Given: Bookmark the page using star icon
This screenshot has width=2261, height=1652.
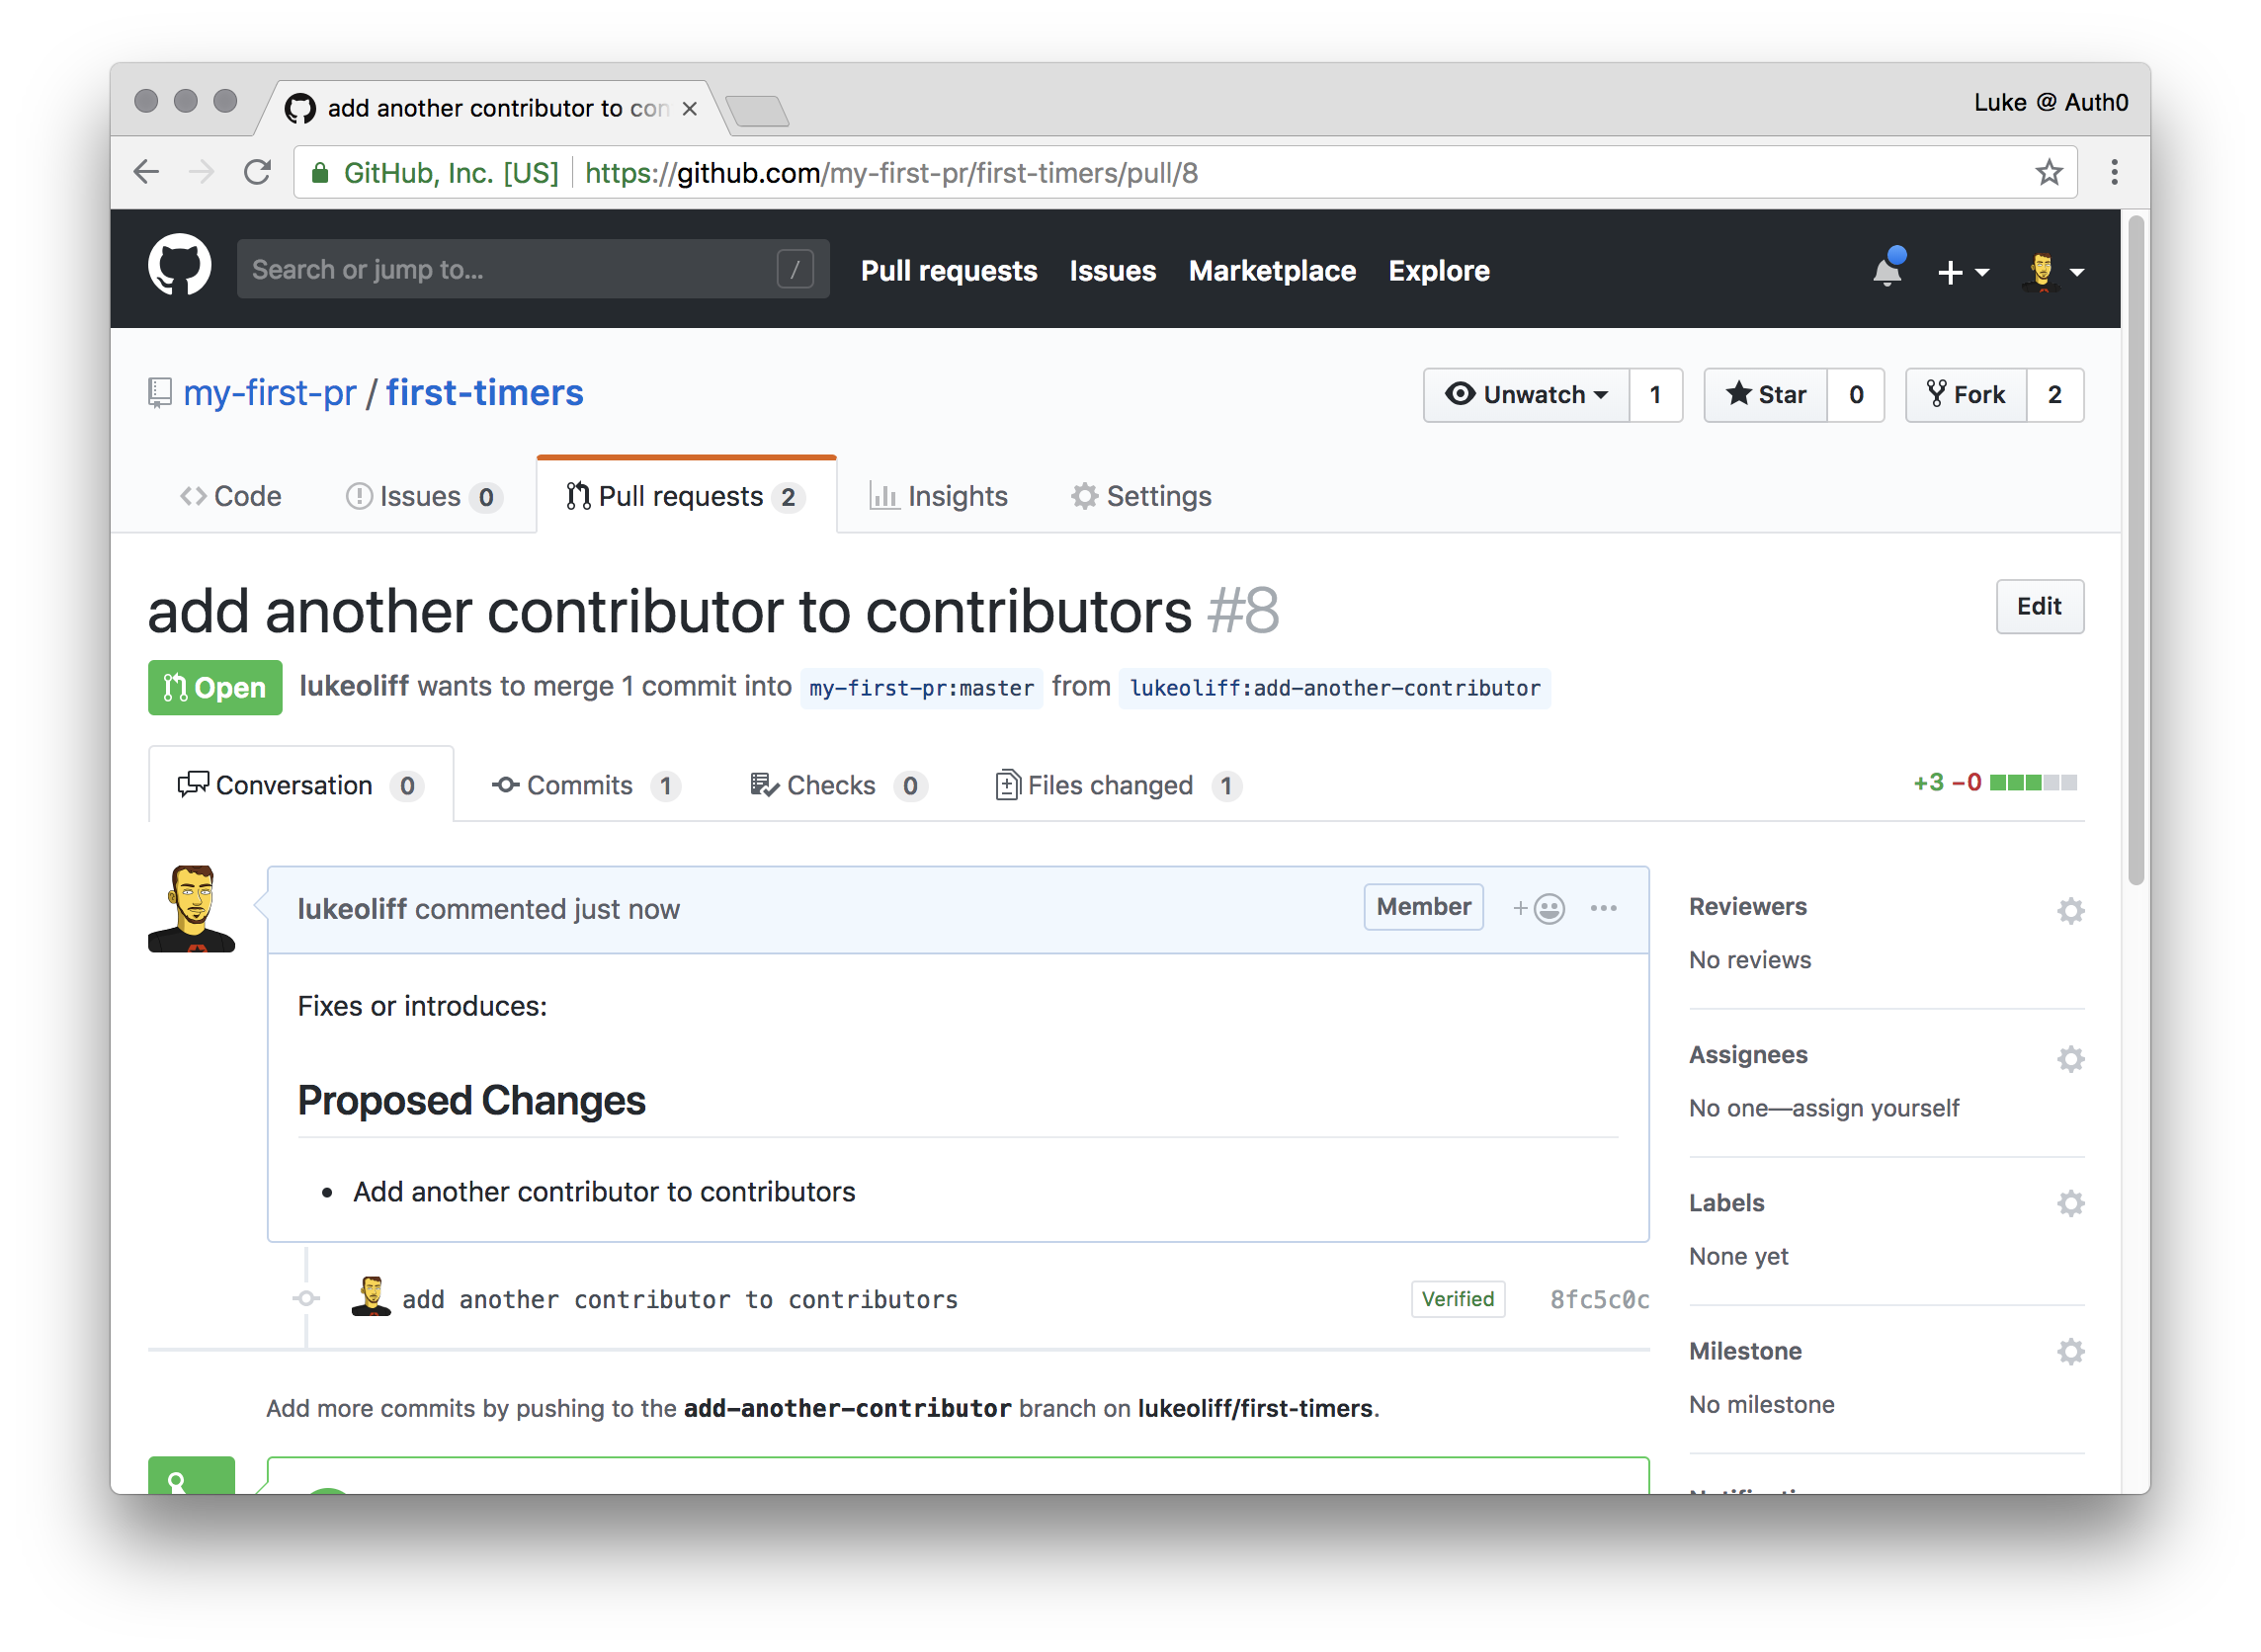Looking at the screenshot, I should coord(2049,173).
